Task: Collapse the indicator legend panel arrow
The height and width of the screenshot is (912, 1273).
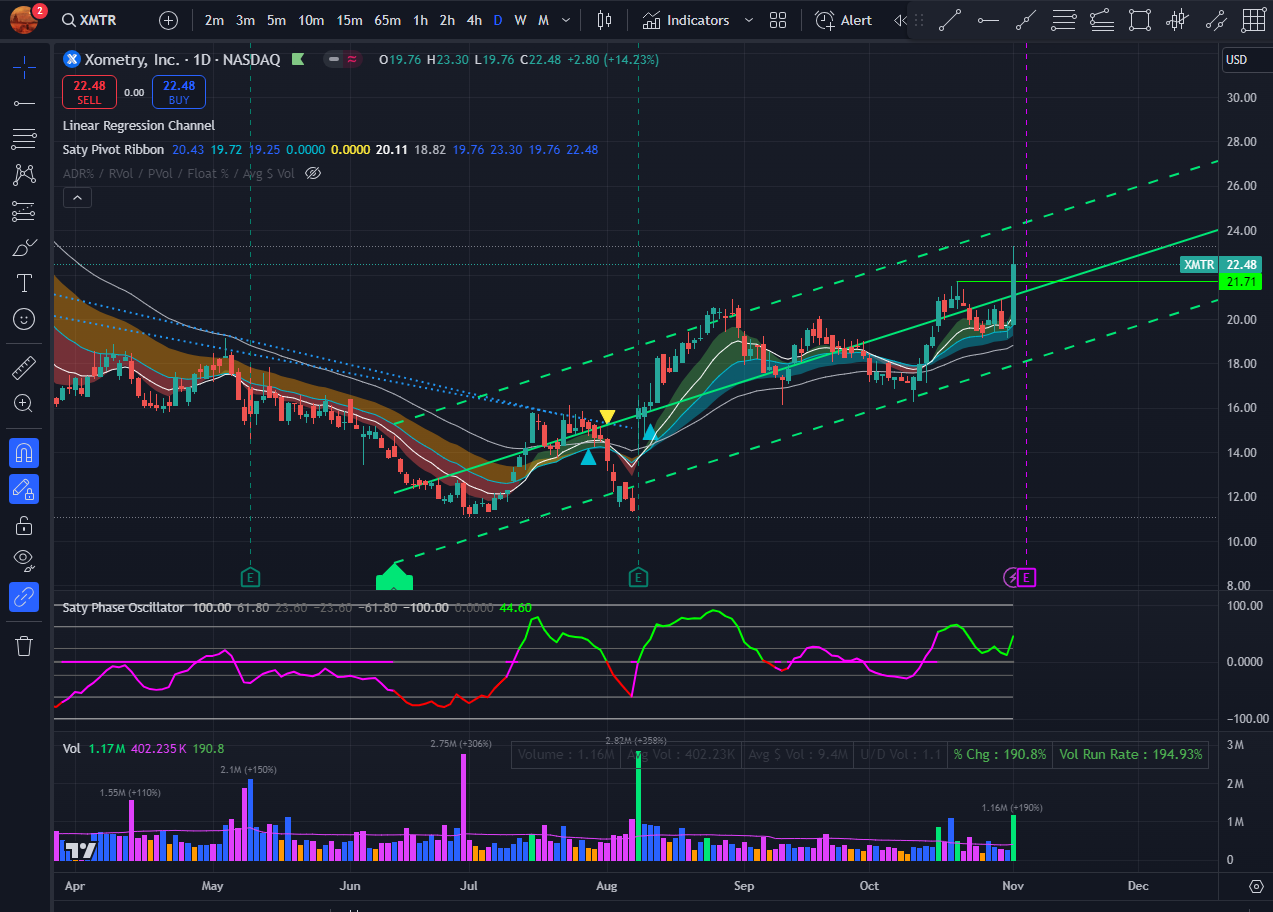Action: click(x=77, y=197)
